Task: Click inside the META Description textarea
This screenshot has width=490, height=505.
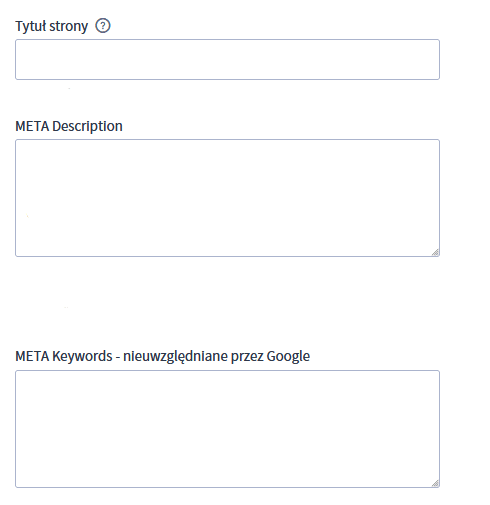Action: pyautogui.click(x=227, y=198)
